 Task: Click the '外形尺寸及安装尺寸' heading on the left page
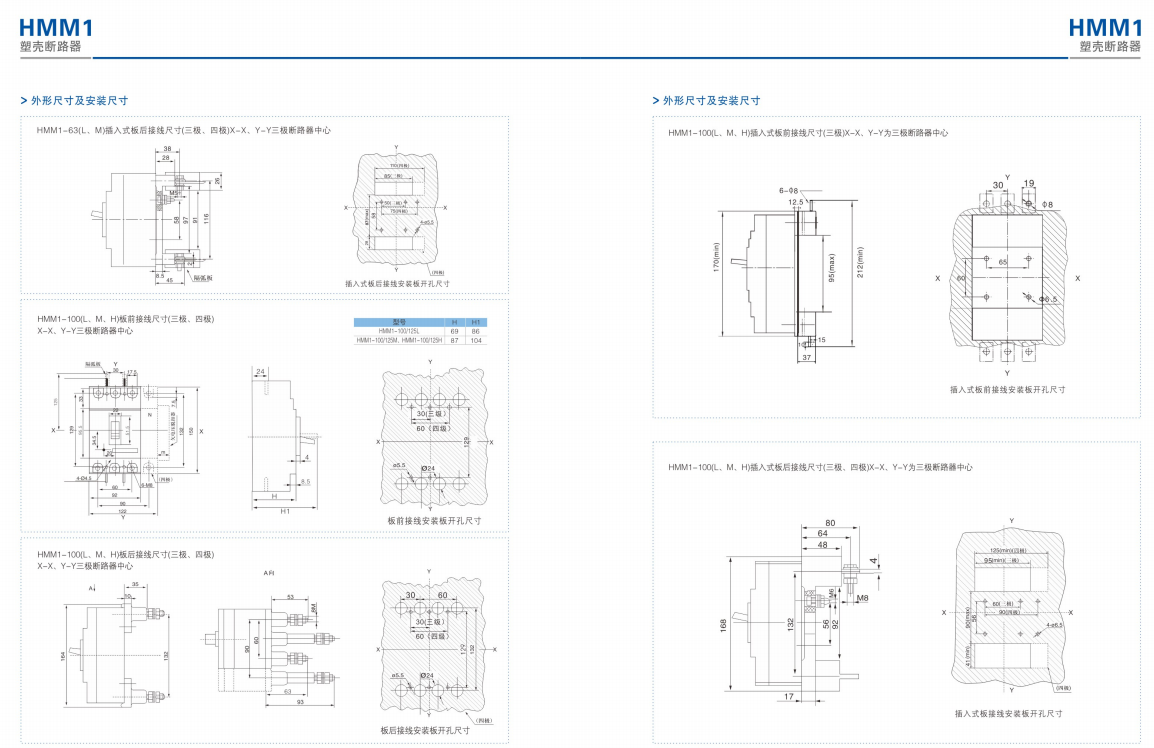(79, 101)
